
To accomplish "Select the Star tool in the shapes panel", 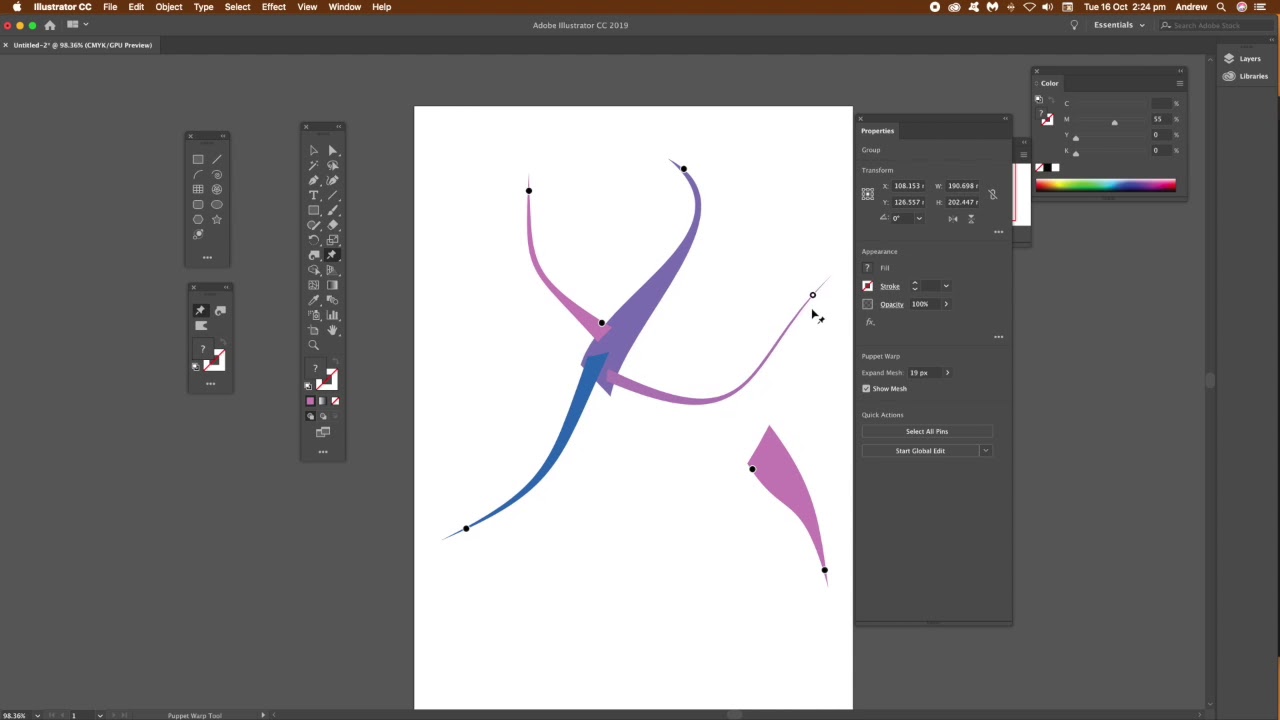I will click(x=217, y=219).
